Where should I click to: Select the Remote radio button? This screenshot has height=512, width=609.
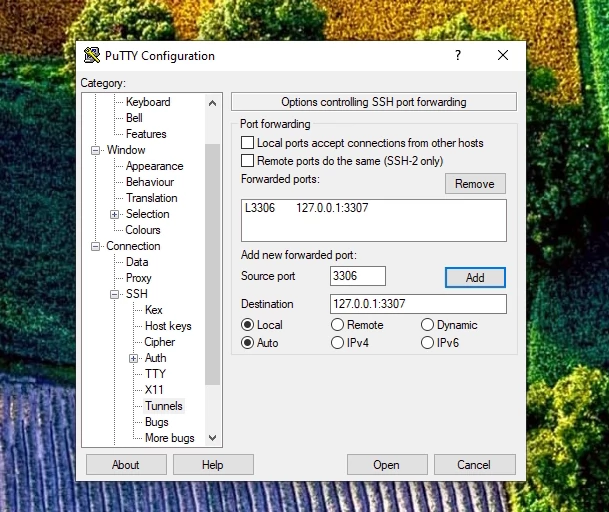337,324
